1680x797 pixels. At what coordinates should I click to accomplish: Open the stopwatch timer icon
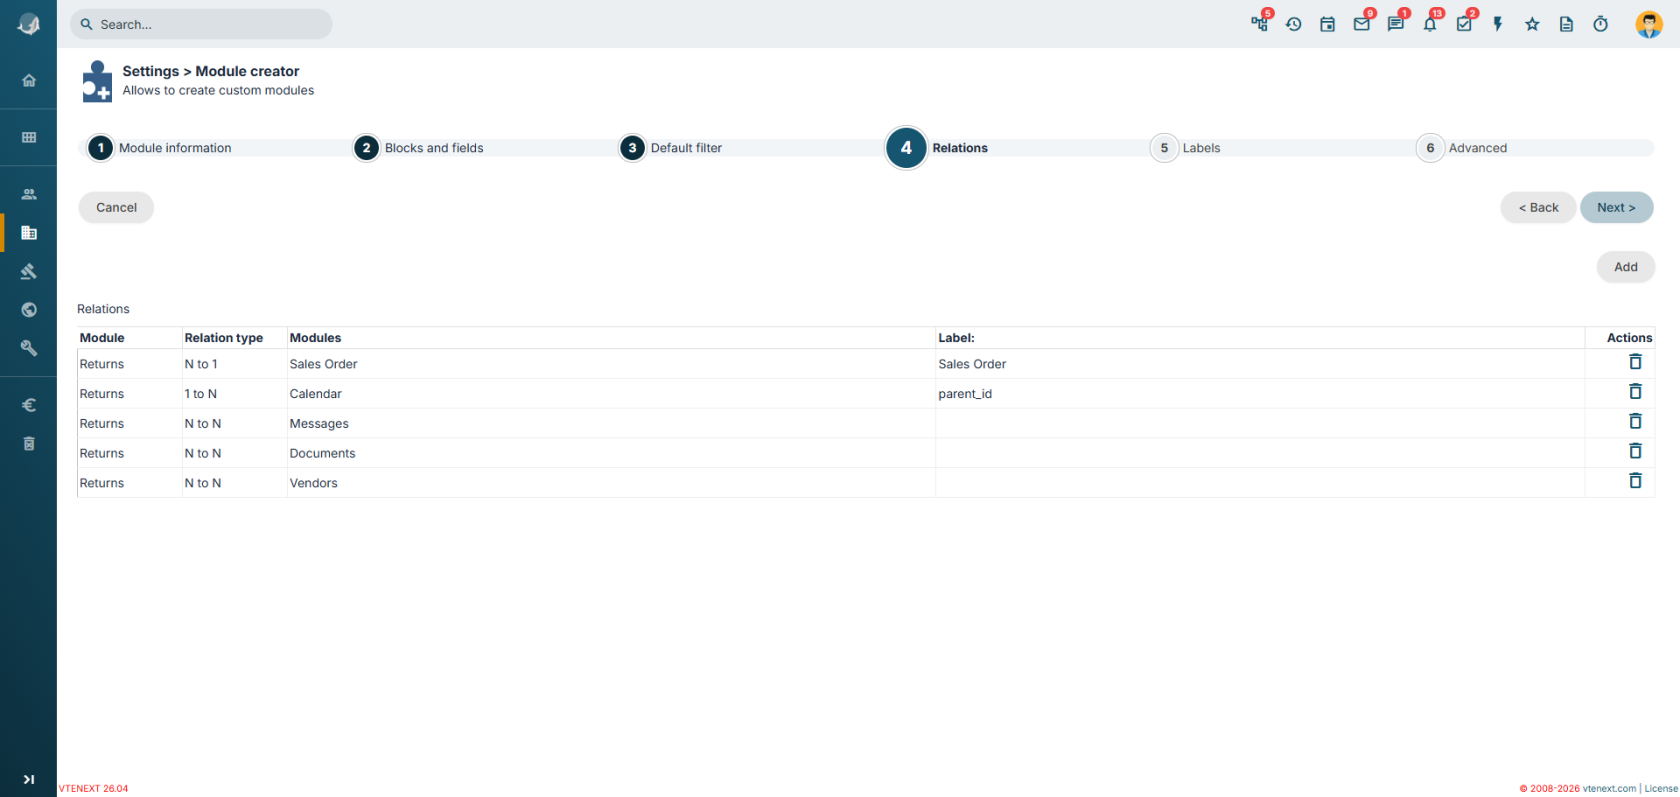[x=1600, y=24]
